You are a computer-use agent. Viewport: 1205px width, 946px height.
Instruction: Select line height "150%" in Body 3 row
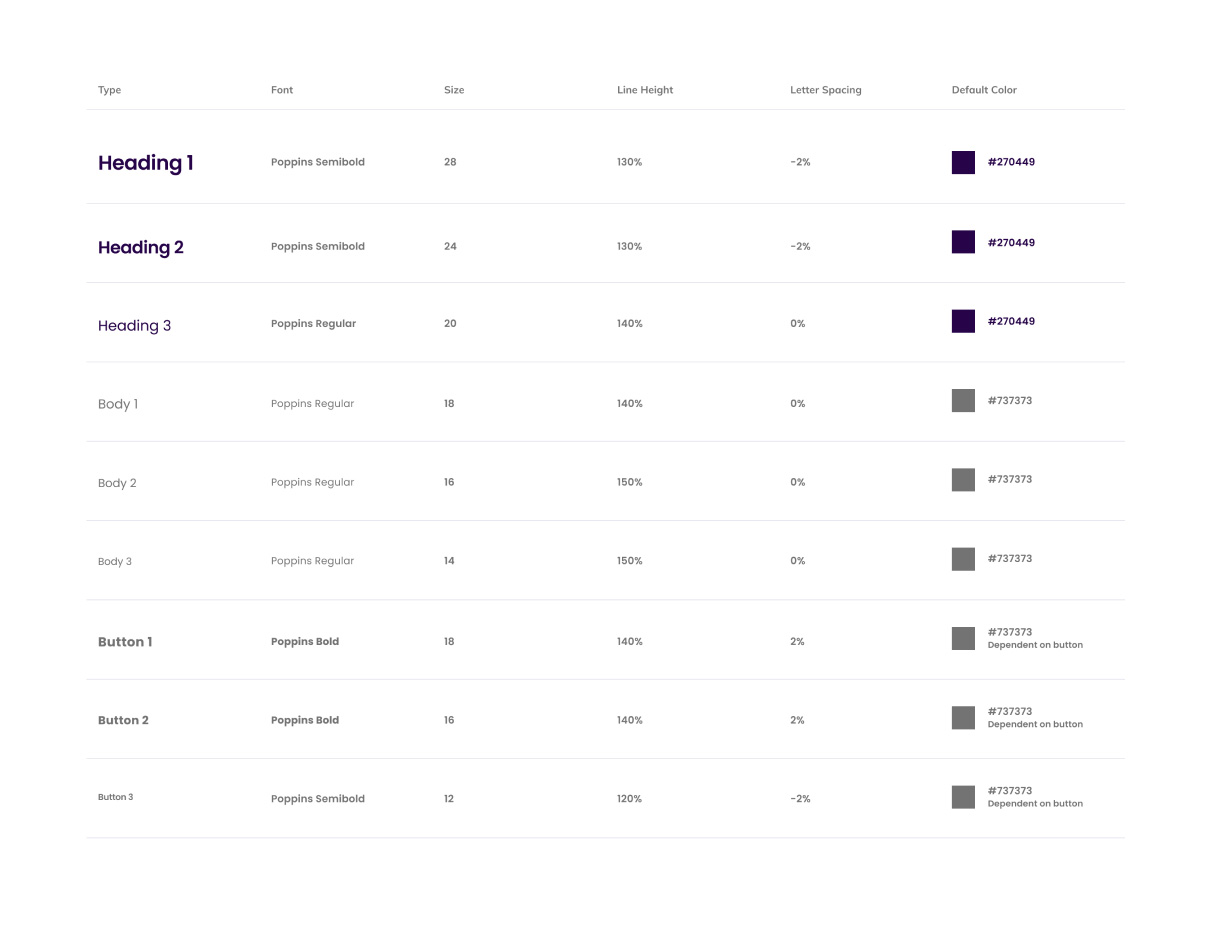(x=630, y=561)
